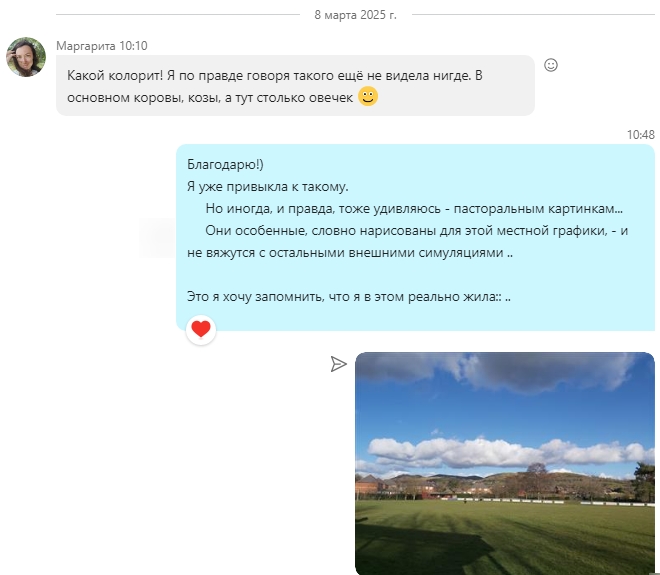Open Маргарита's profile avatar
This screenshot has width=660, height=575.
click(x=26, y=57)
